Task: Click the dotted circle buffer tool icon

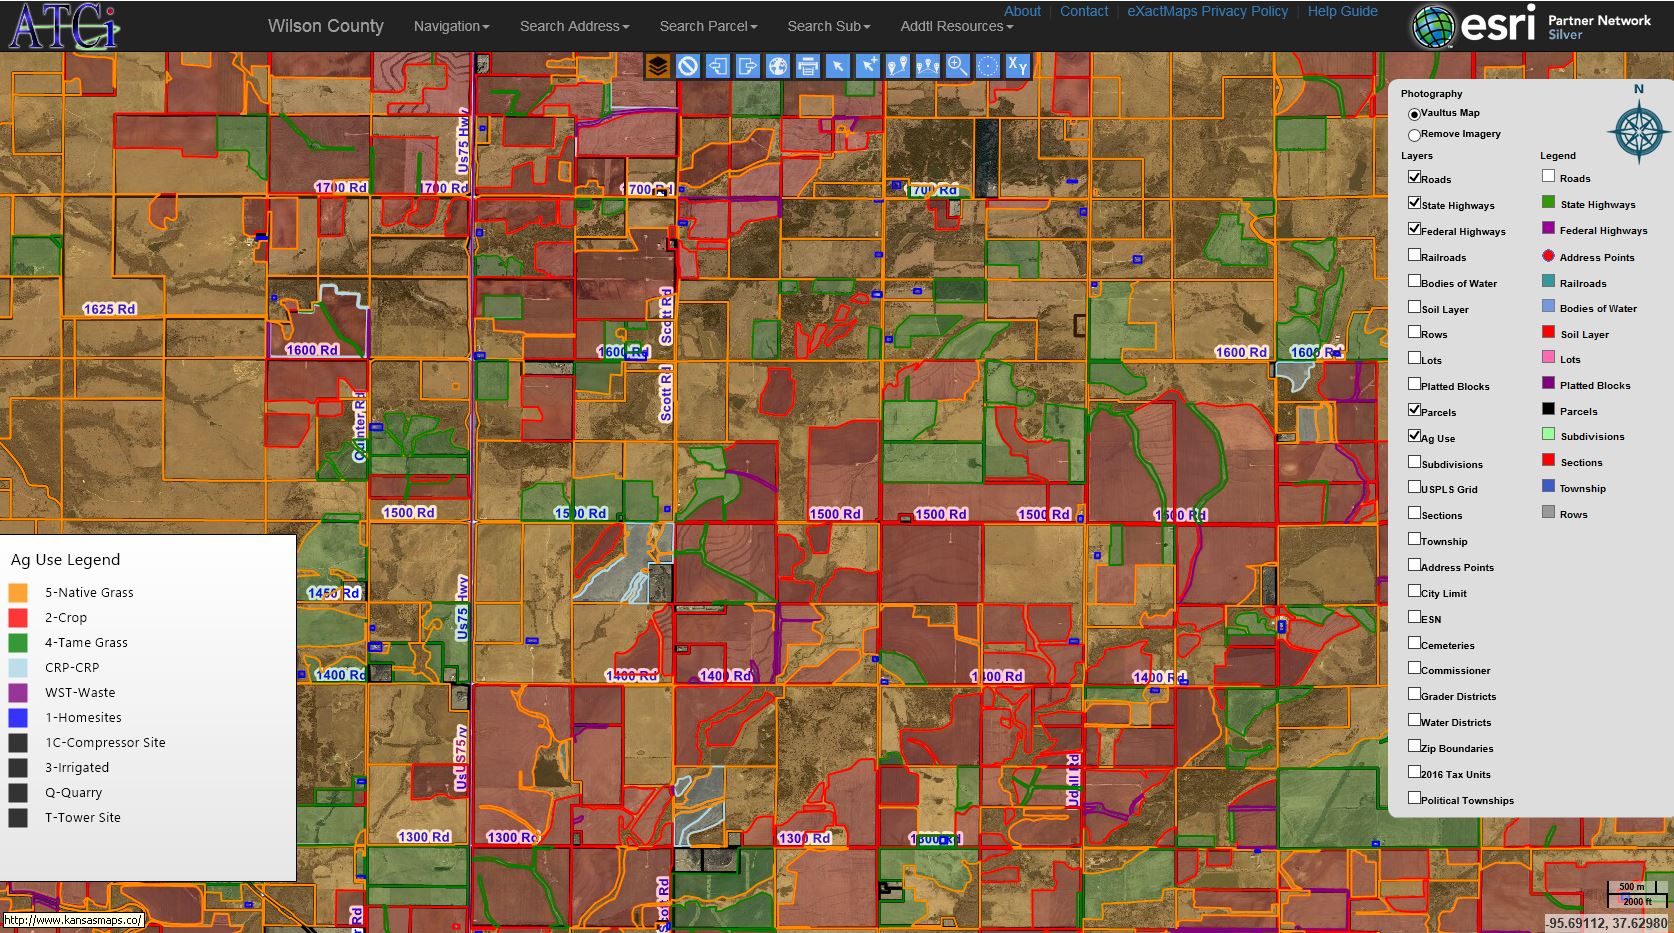Action: 987,66
